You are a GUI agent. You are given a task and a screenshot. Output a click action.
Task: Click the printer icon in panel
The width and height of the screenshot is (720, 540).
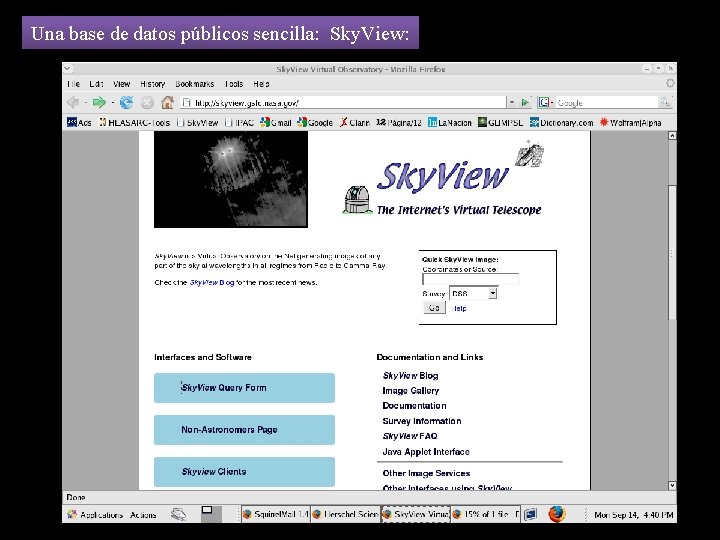click(x=178, y=514)
